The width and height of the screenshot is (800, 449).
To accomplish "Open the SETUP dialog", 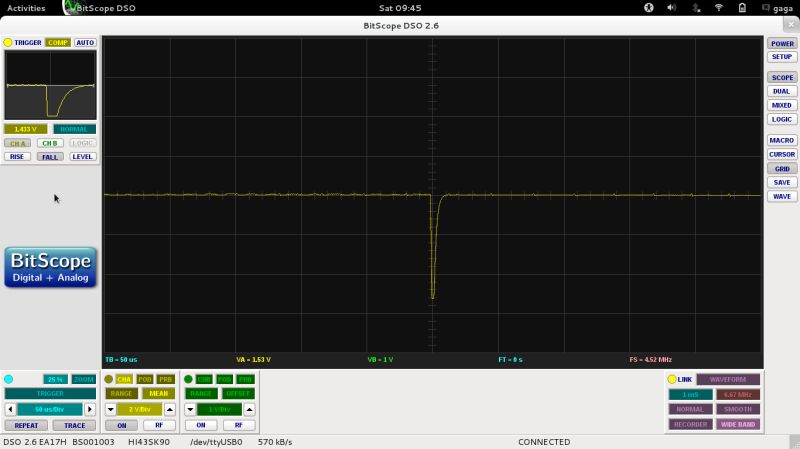I will coord(782,57).
